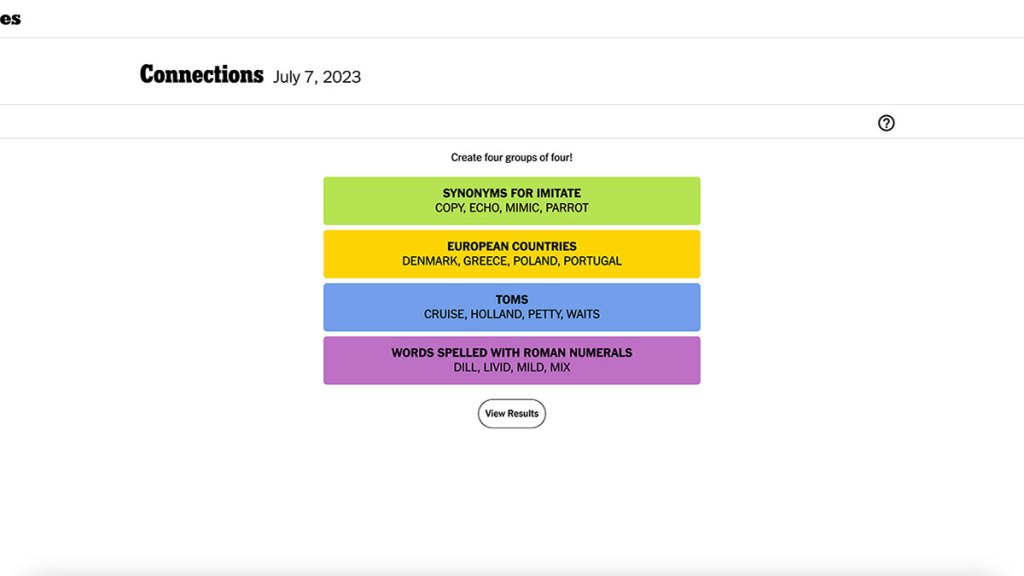Click the "Create four groups of four!" text
The width and height of the screenshot is (1024, 576).
click(511, 157)
